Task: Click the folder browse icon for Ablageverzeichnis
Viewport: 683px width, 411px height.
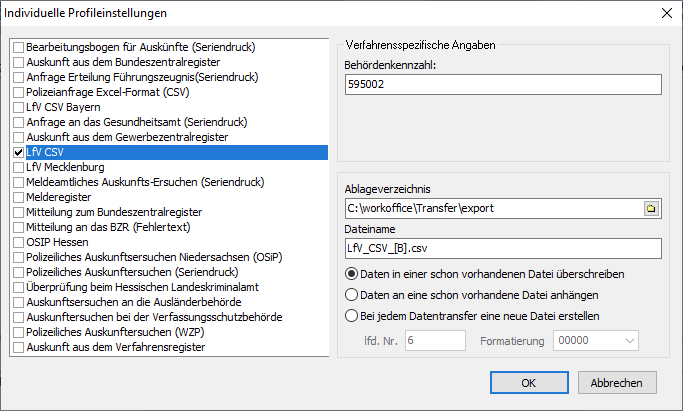Action: pyautogui.click(x=651, y=209)
